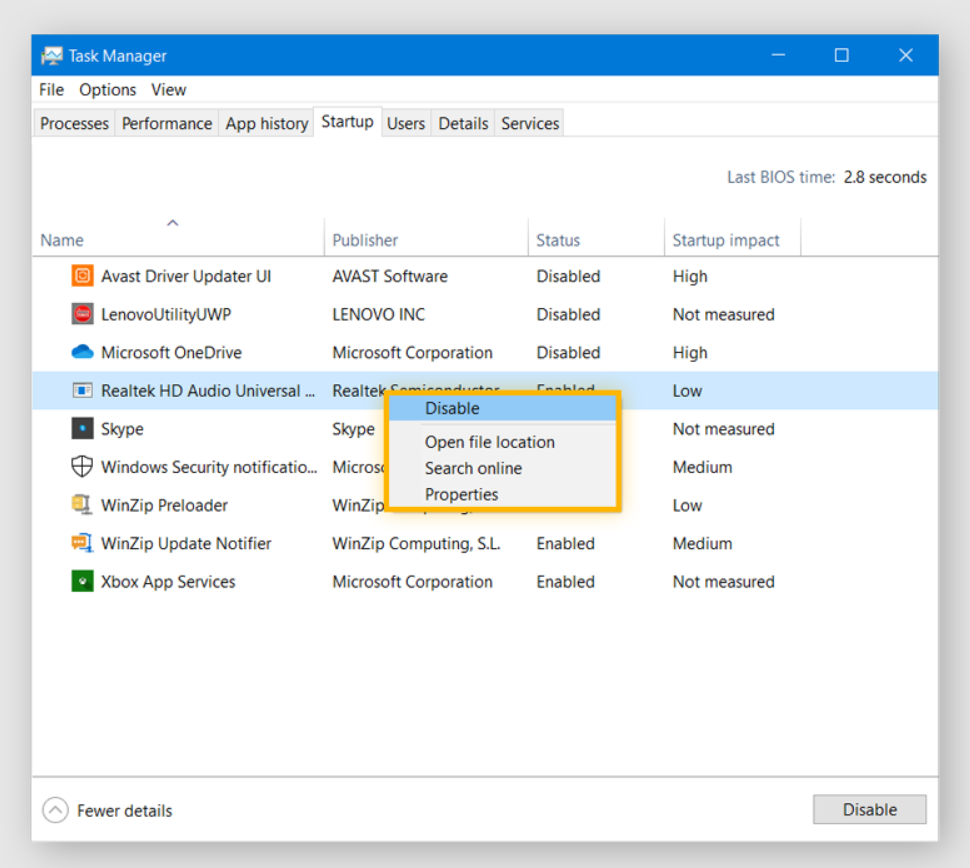Screen dimensions: 970x868
Task: Click the Disable button at bottom right
Action: coord(869,809)
